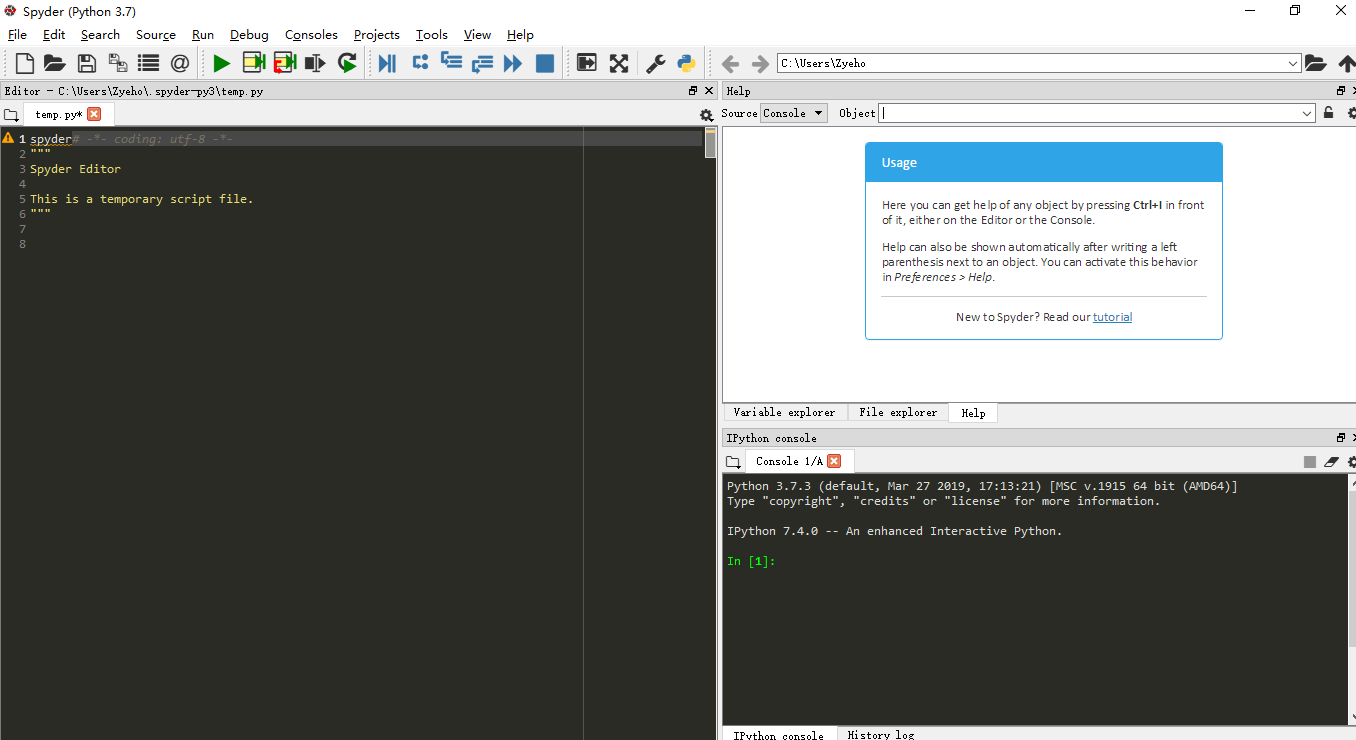Open the View menu

click(477, 34)
